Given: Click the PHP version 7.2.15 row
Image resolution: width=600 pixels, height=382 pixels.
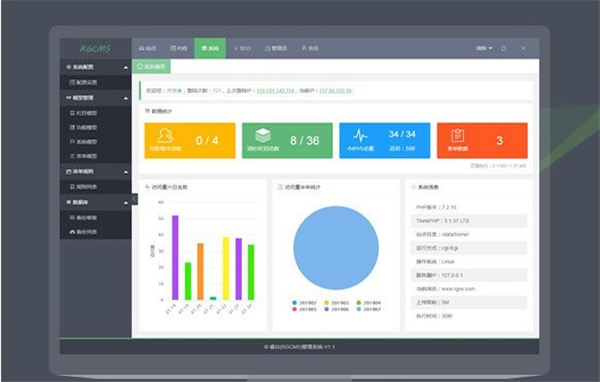Looking at the screenshot, I should pos(469,207).
